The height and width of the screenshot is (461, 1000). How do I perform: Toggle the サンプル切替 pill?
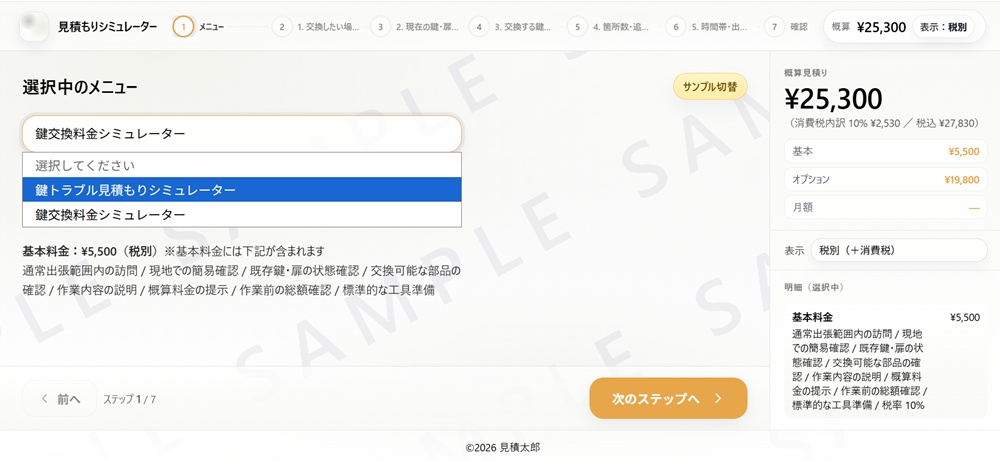coord(710,87)
